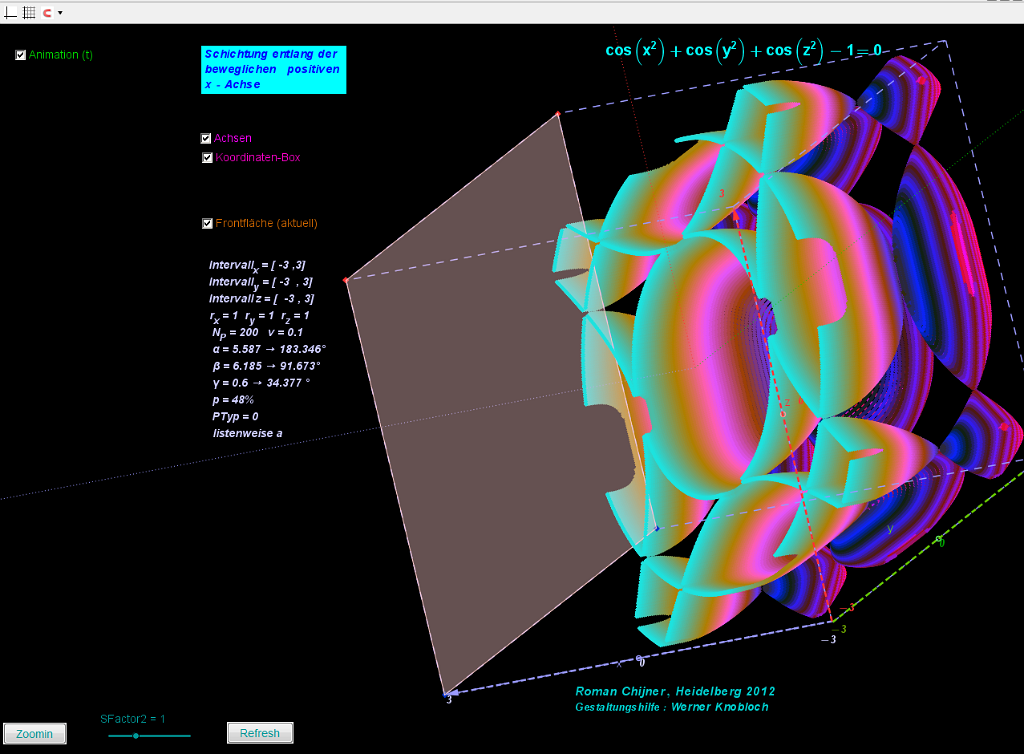
Task: Select the cosine equation formula text
Action: (742, 49)
